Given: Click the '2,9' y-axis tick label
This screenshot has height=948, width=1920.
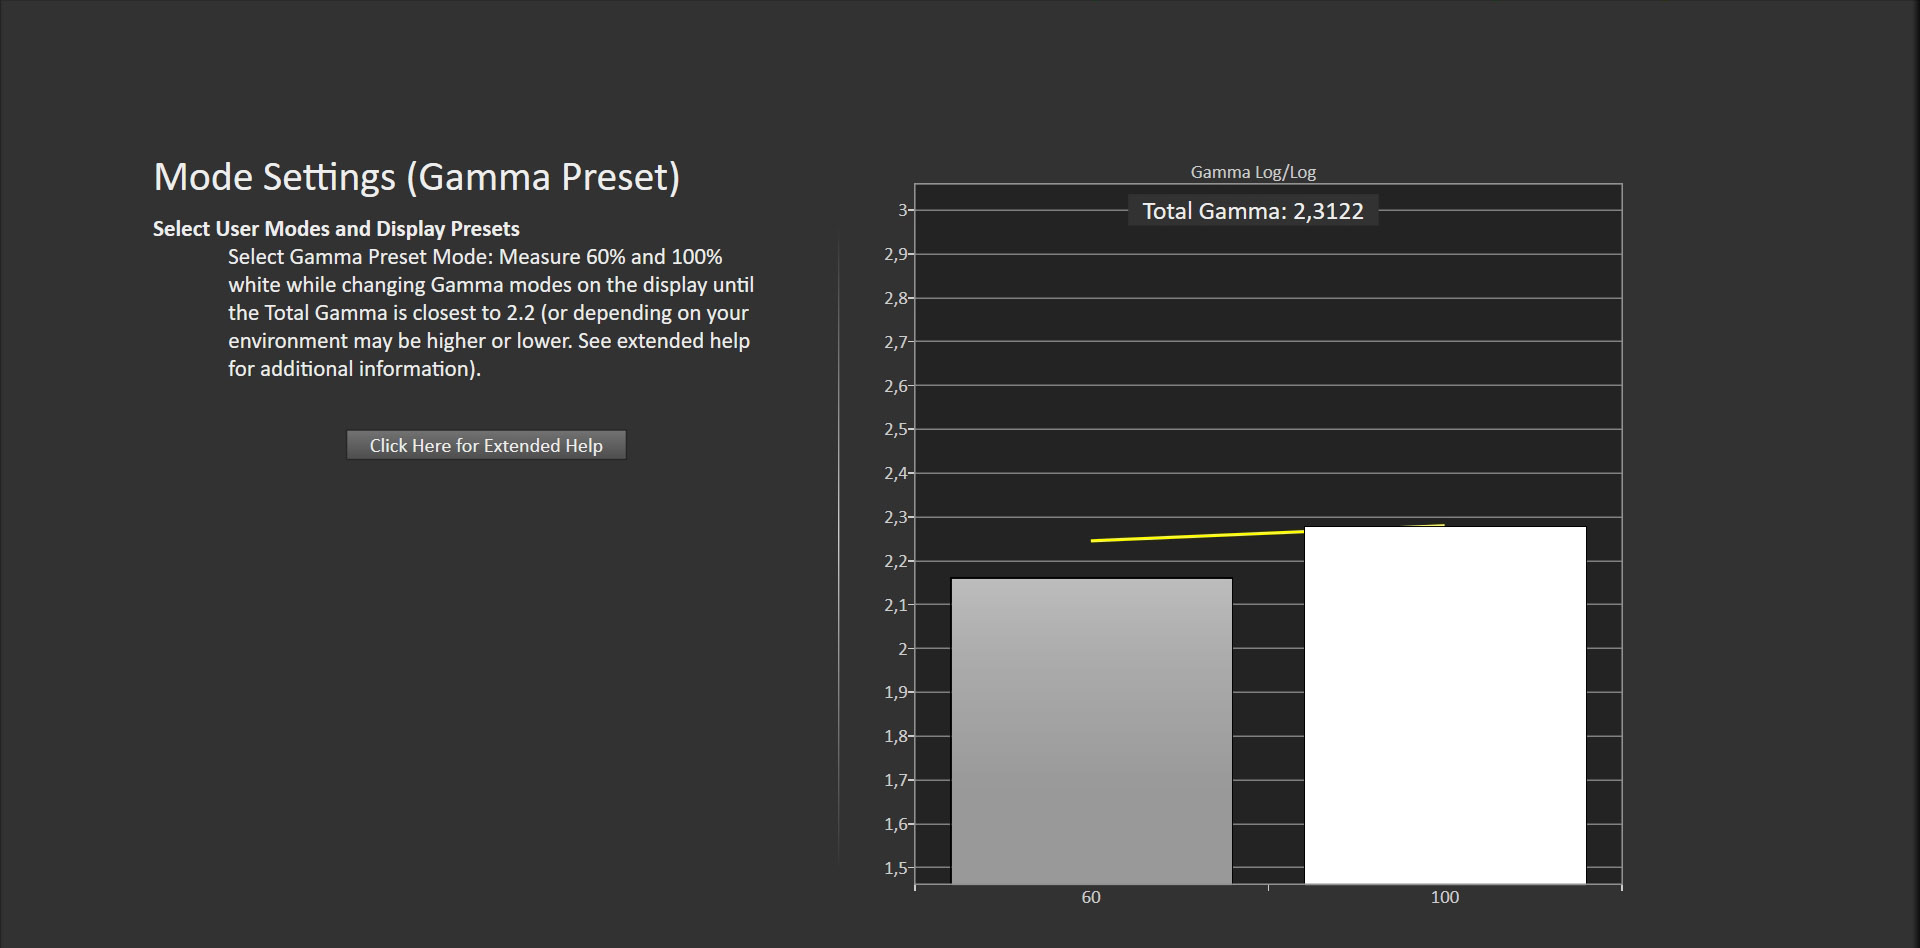Looking at the screenshot, I should coord(895,254).
